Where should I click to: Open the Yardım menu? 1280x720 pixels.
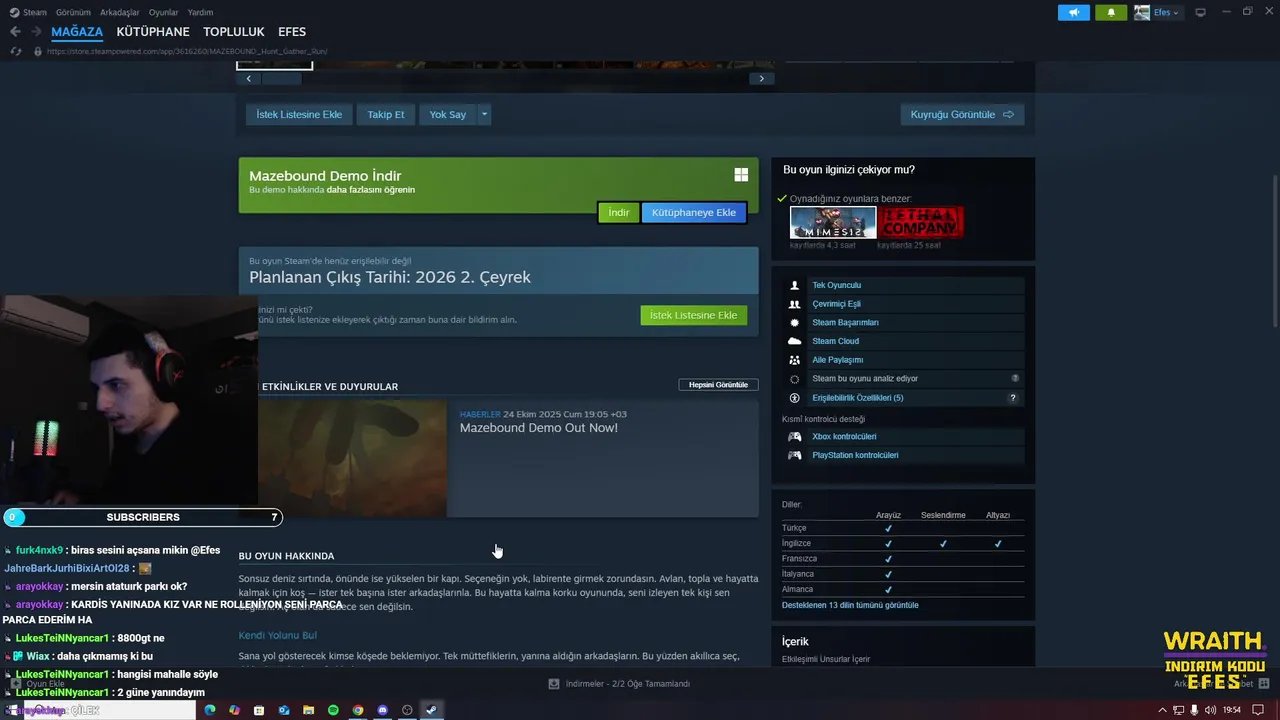pyautogui.click(x=200, y=12)
